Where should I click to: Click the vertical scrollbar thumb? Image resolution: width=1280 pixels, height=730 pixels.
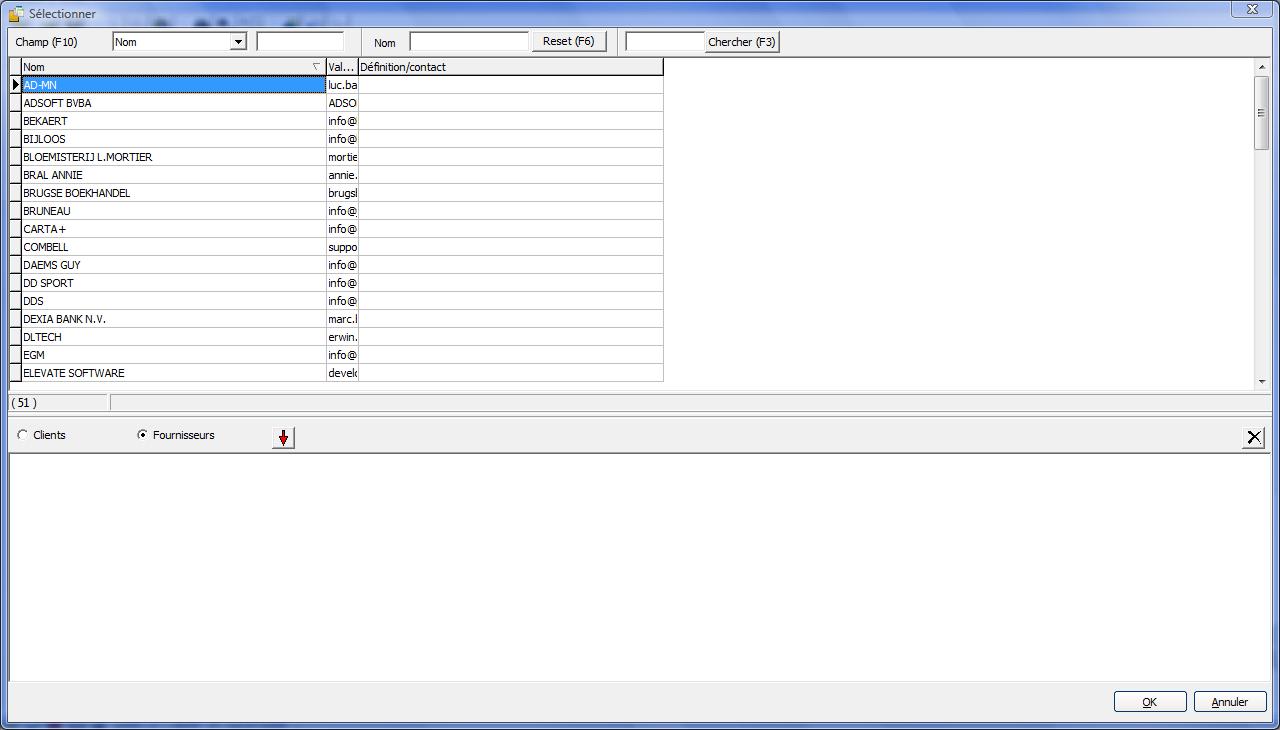click(1262, 113)
